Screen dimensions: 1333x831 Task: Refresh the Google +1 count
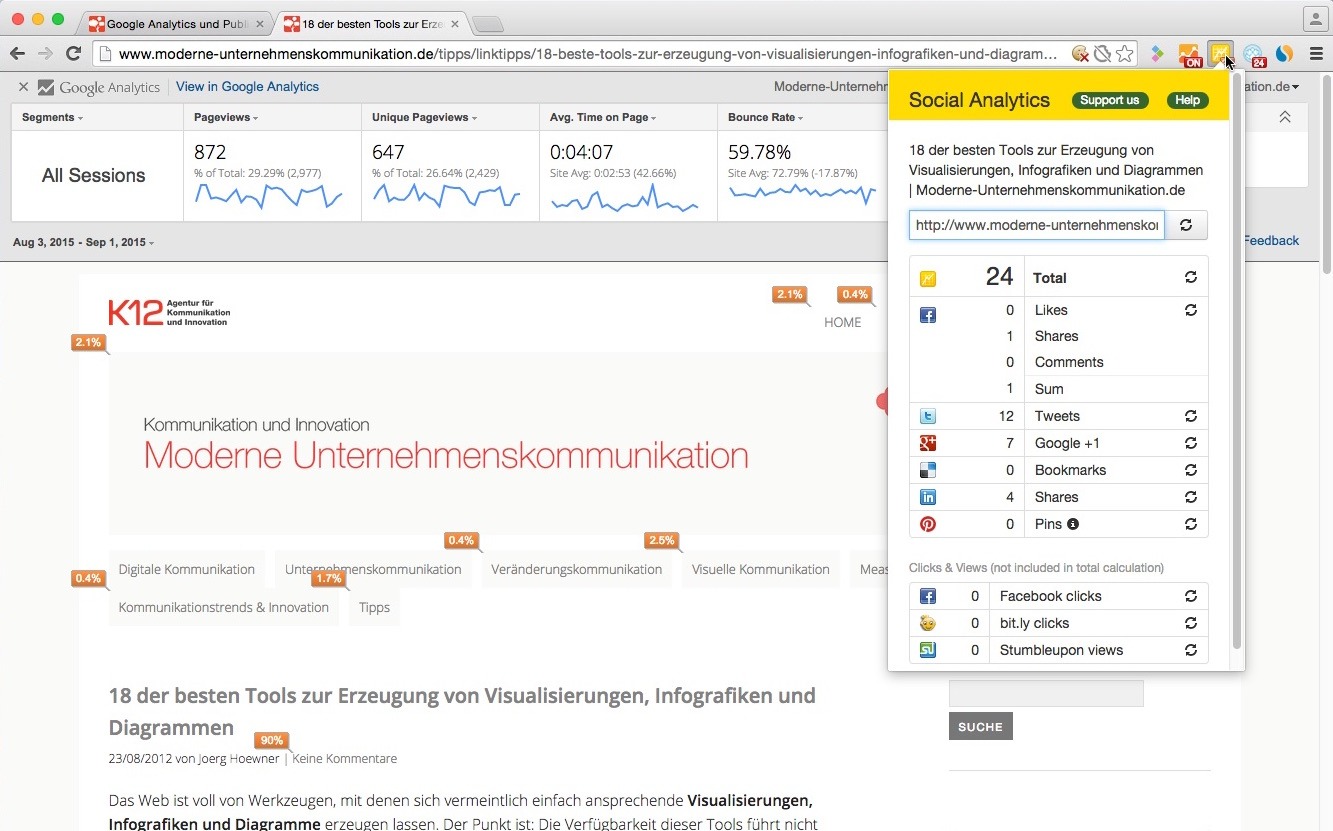(x=1190, y=443)
